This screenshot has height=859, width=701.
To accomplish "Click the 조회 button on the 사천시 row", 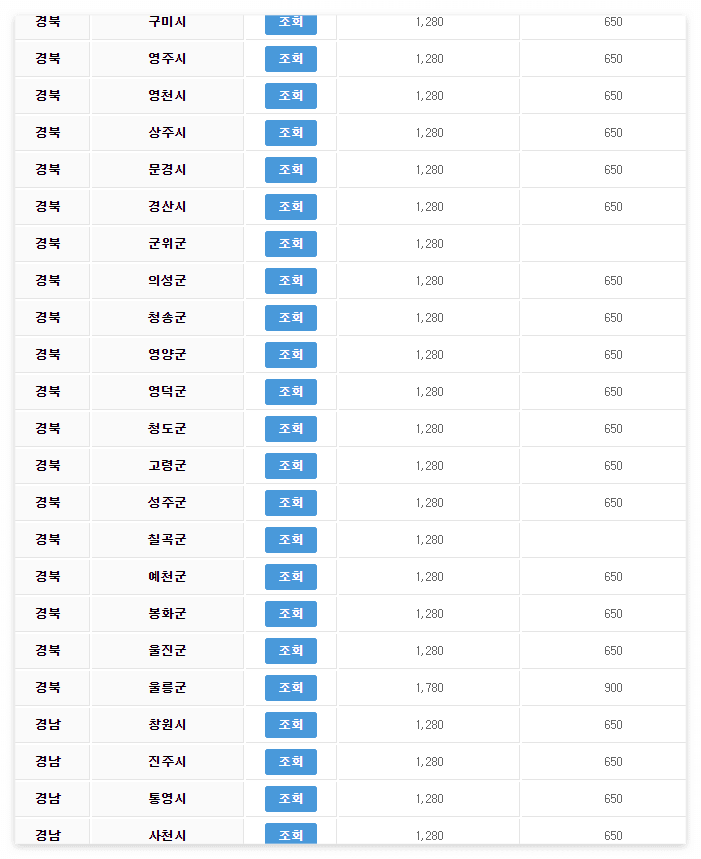I will (x=290, y=835).
